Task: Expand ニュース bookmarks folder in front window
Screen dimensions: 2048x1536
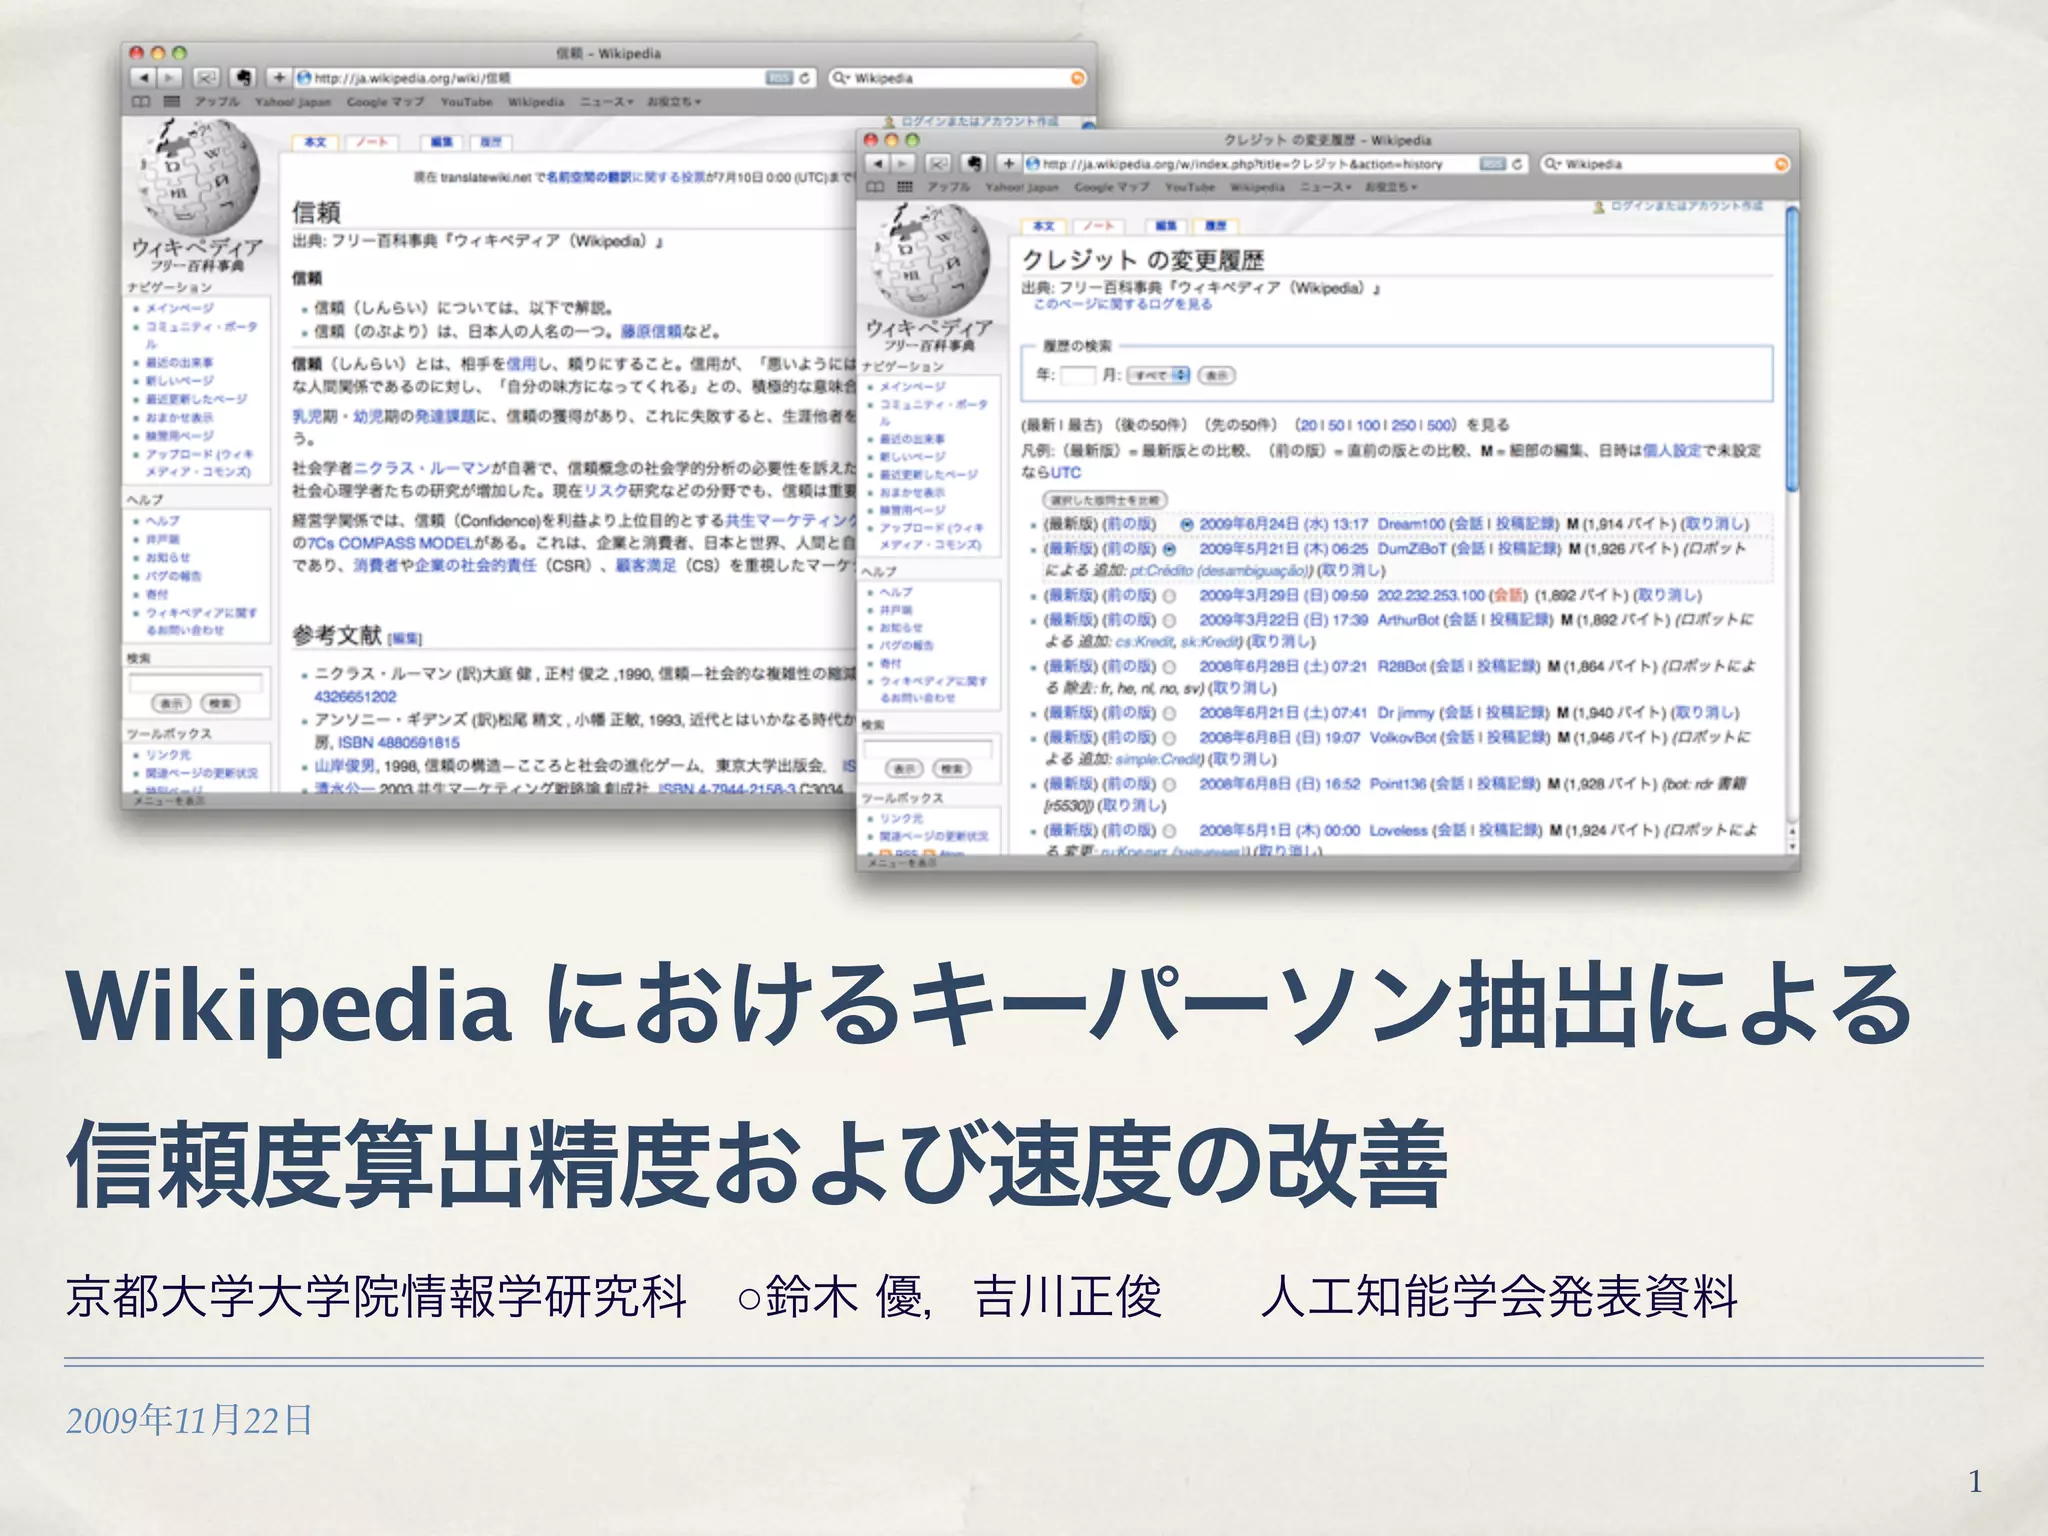Action: click(x=1326, y=187)
